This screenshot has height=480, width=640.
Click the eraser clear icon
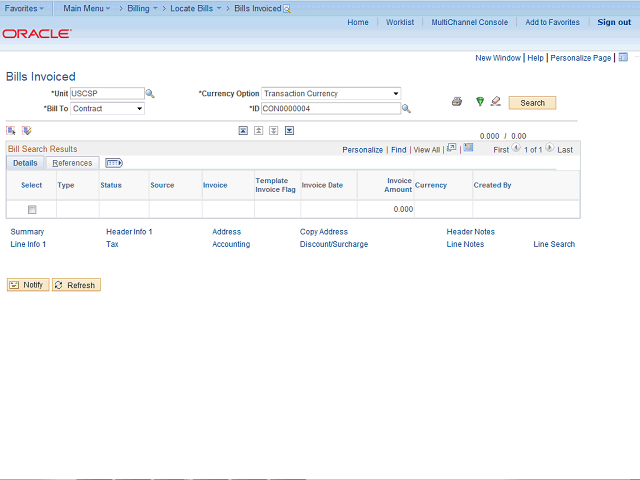point(495,102)
